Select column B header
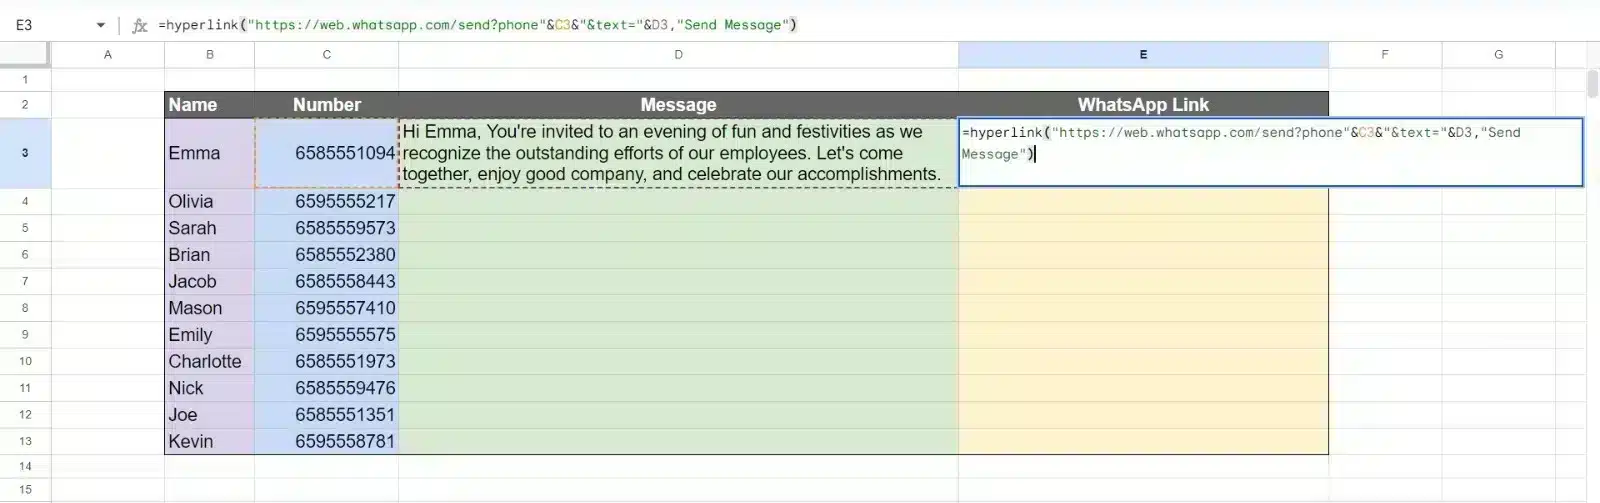 coord(210,55)
